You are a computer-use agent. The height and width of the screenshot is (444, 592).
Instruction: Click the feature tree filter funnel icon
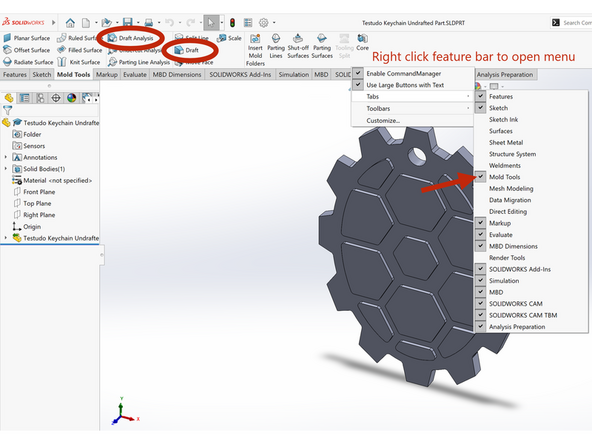8,110
